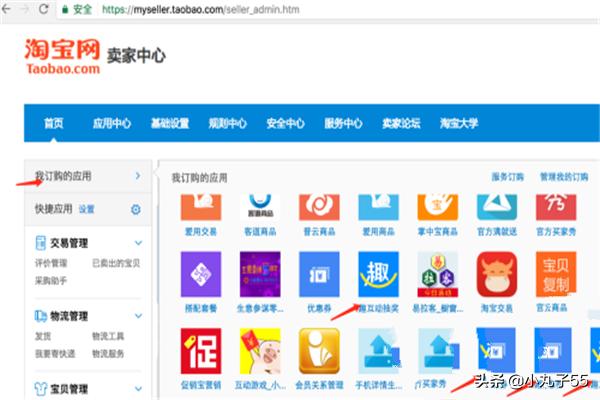600x400 pixels.
Task: Click the 管理我的订购 link
Action: 564,177
